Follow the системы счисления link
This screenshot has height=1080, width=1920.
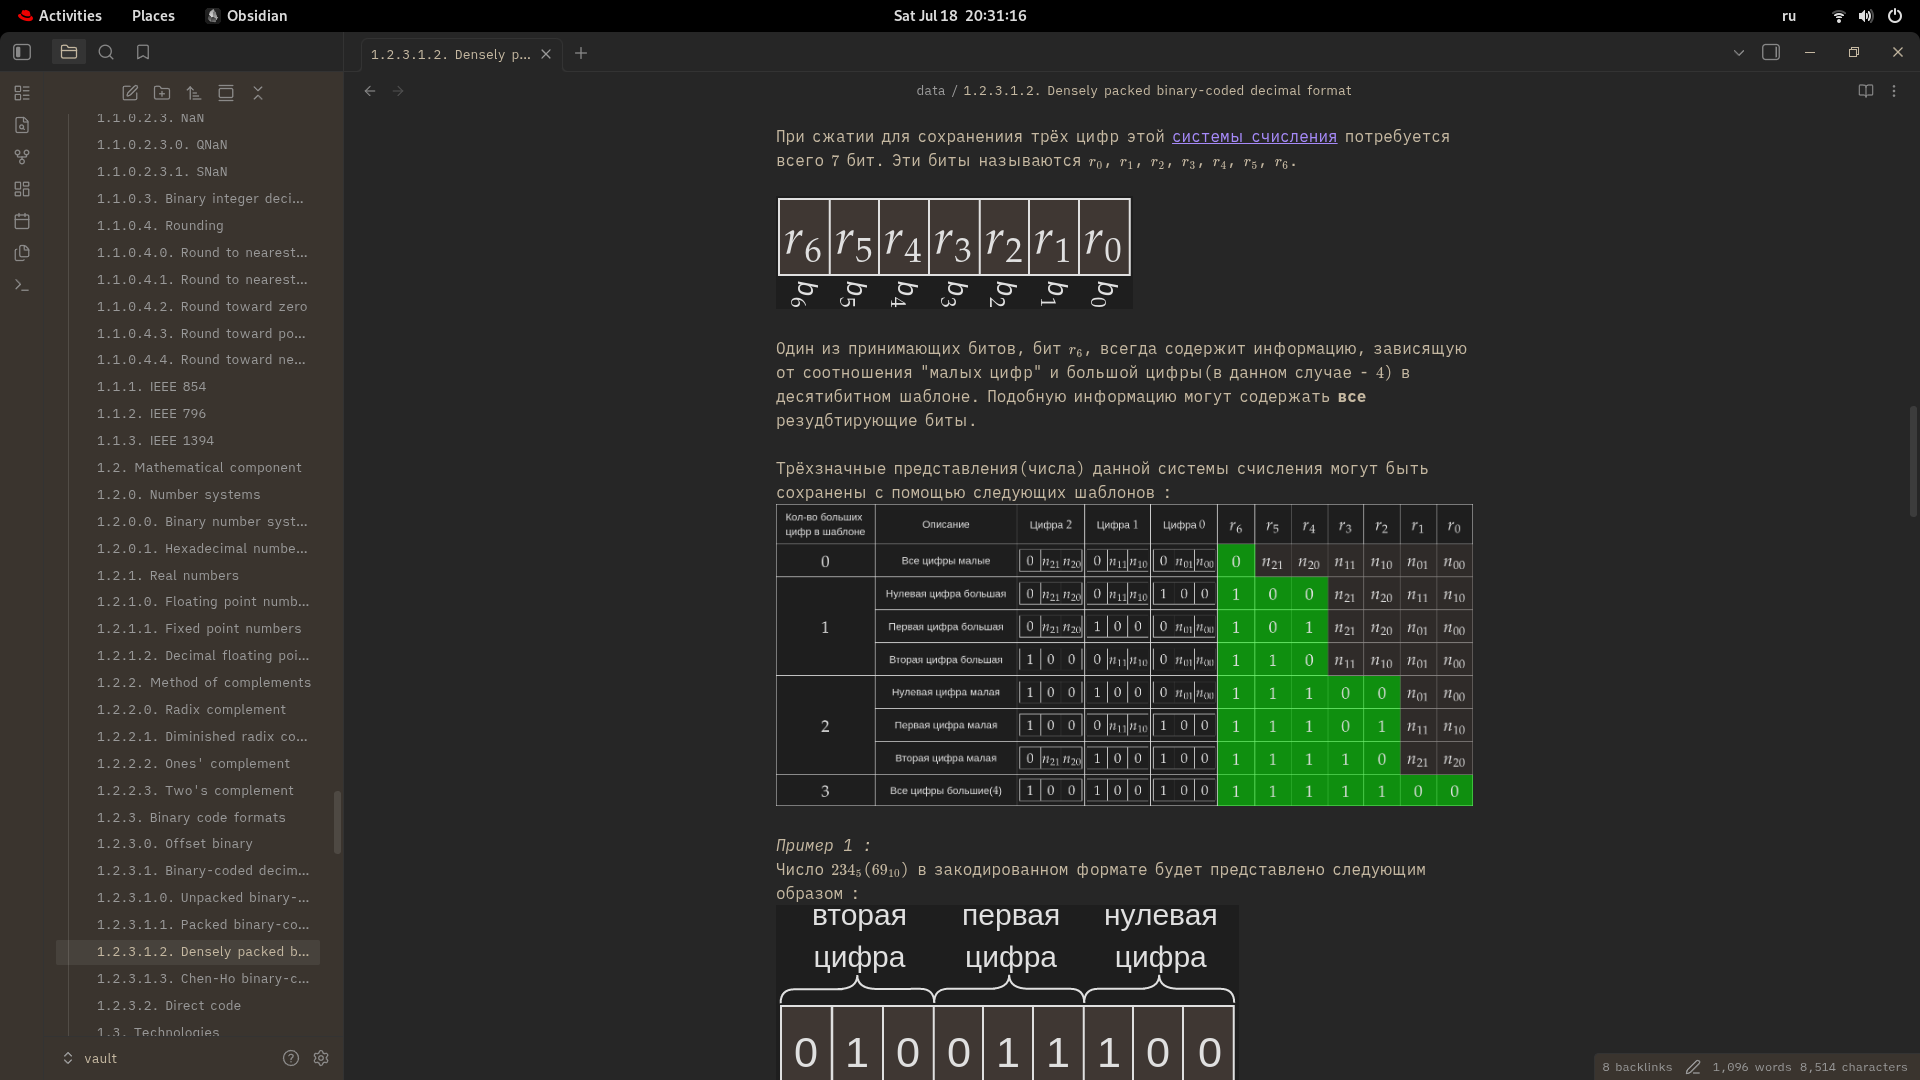tap(1254, 137)
